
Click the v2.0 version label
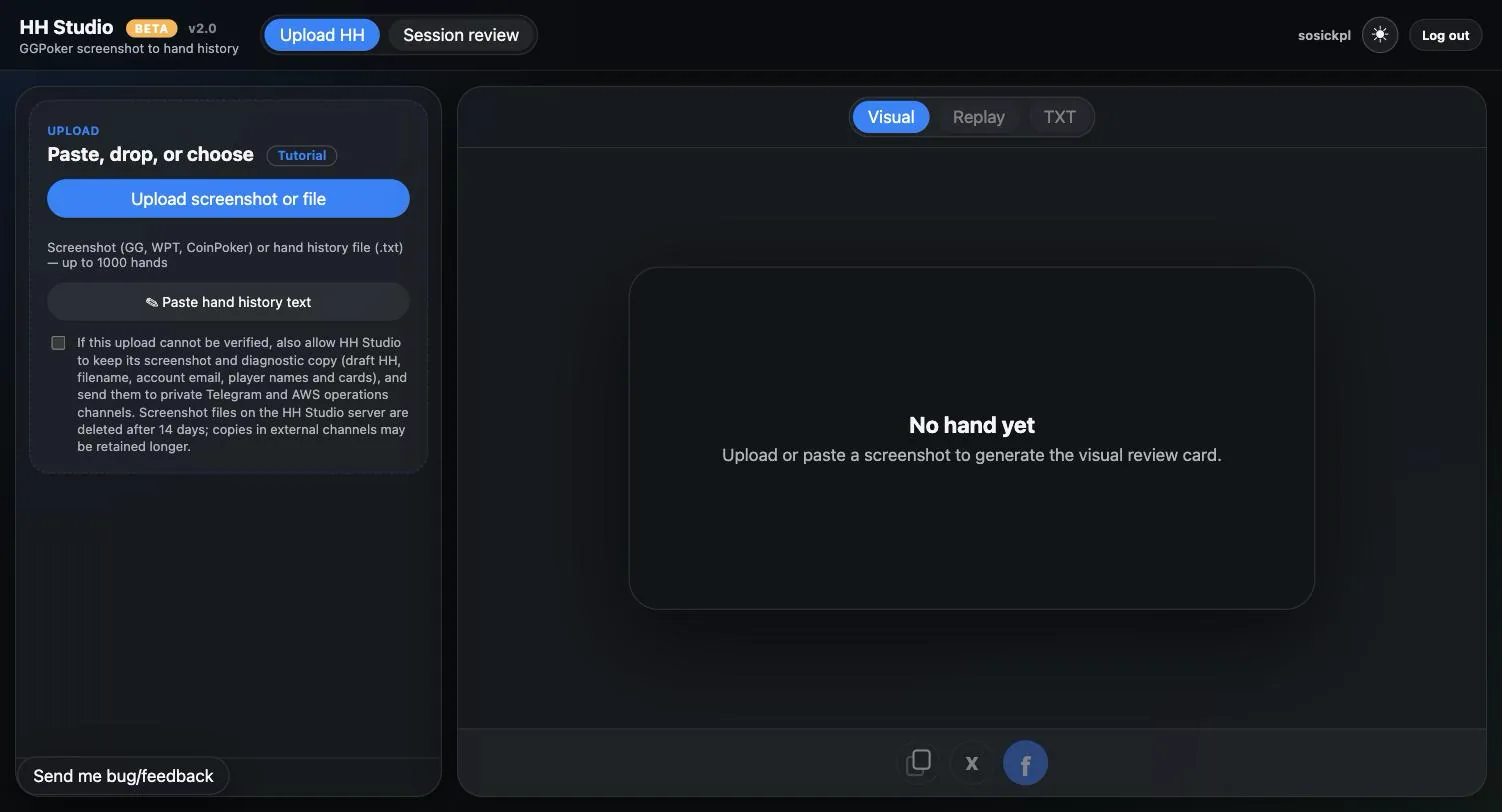pos(202,28)
